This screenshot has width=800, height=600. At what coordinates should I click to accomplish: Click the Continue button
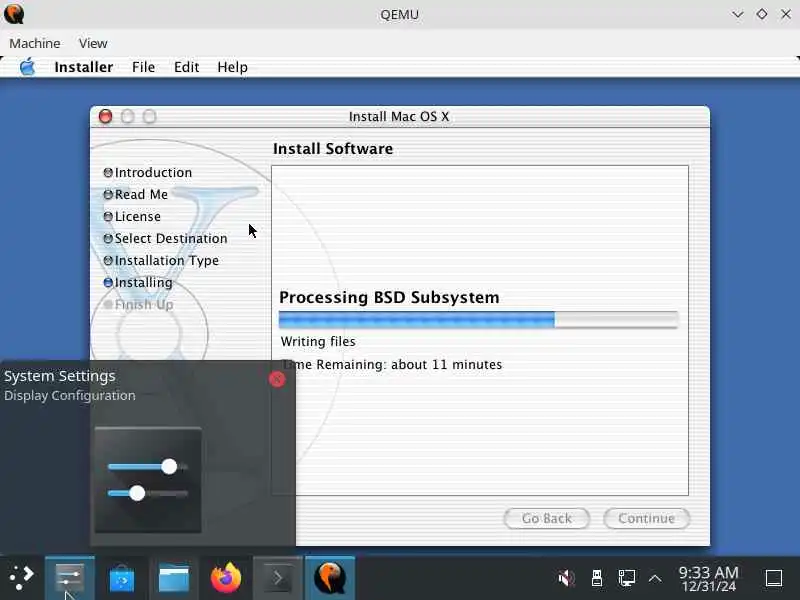pos(646,518)
